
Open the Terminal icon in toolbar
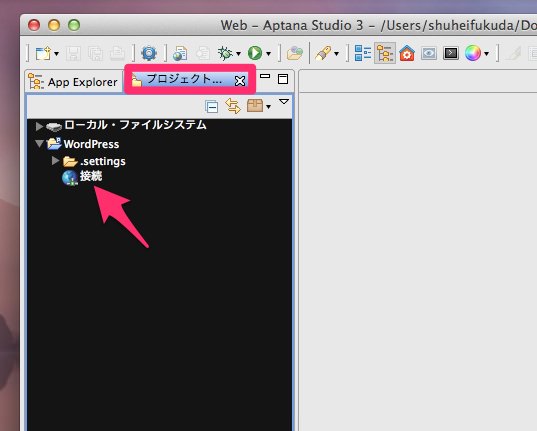451,53
